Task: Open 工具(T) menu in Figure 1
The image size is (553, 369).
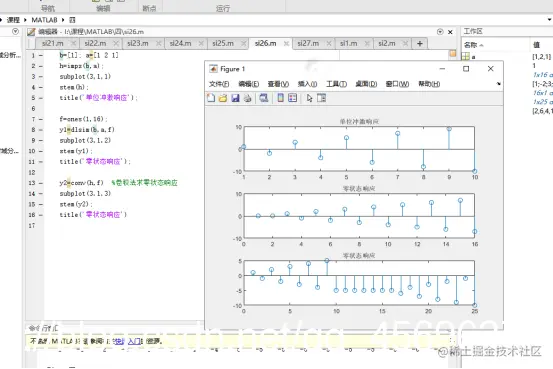Action: pyautogui.click(x=336, y=84)
